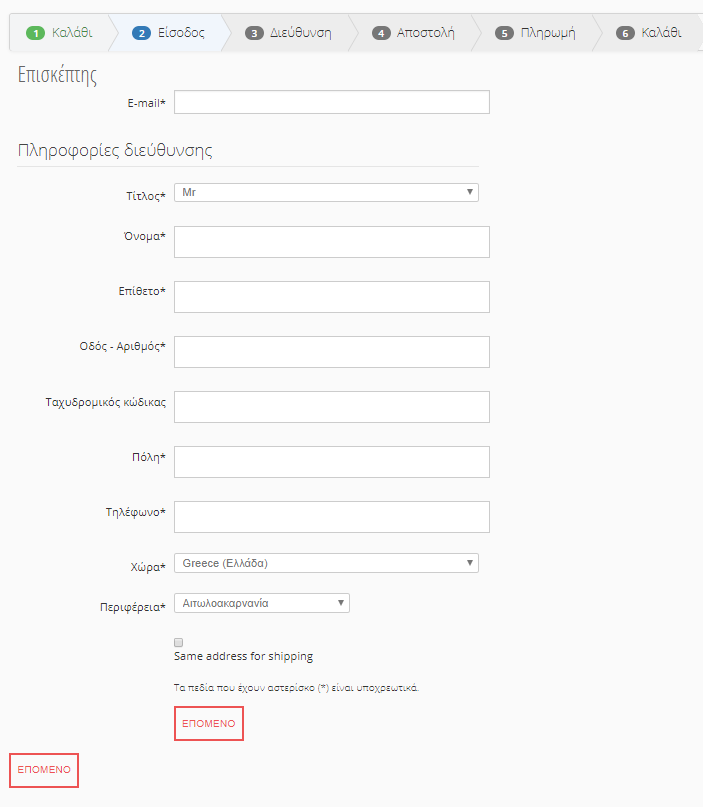Select the Επίθετο input box

pyautogui.click(x=332, y=297)
